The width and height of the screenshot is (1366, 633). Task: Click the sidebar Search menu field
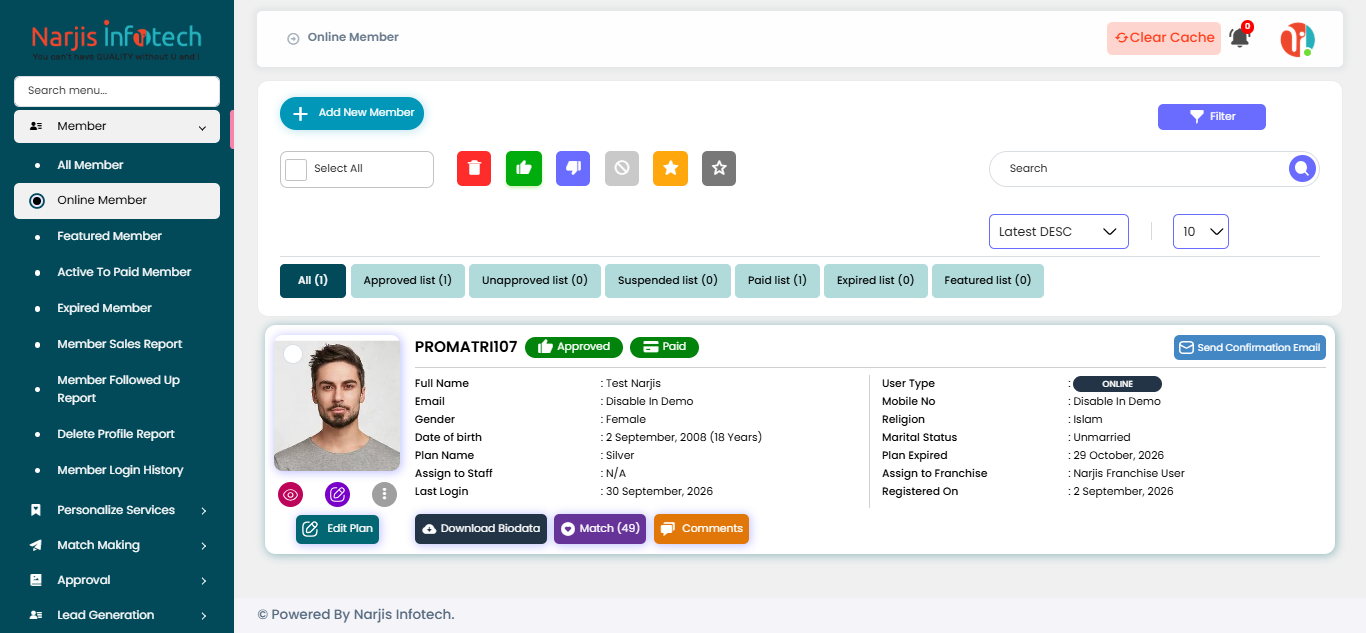(117, 91)
